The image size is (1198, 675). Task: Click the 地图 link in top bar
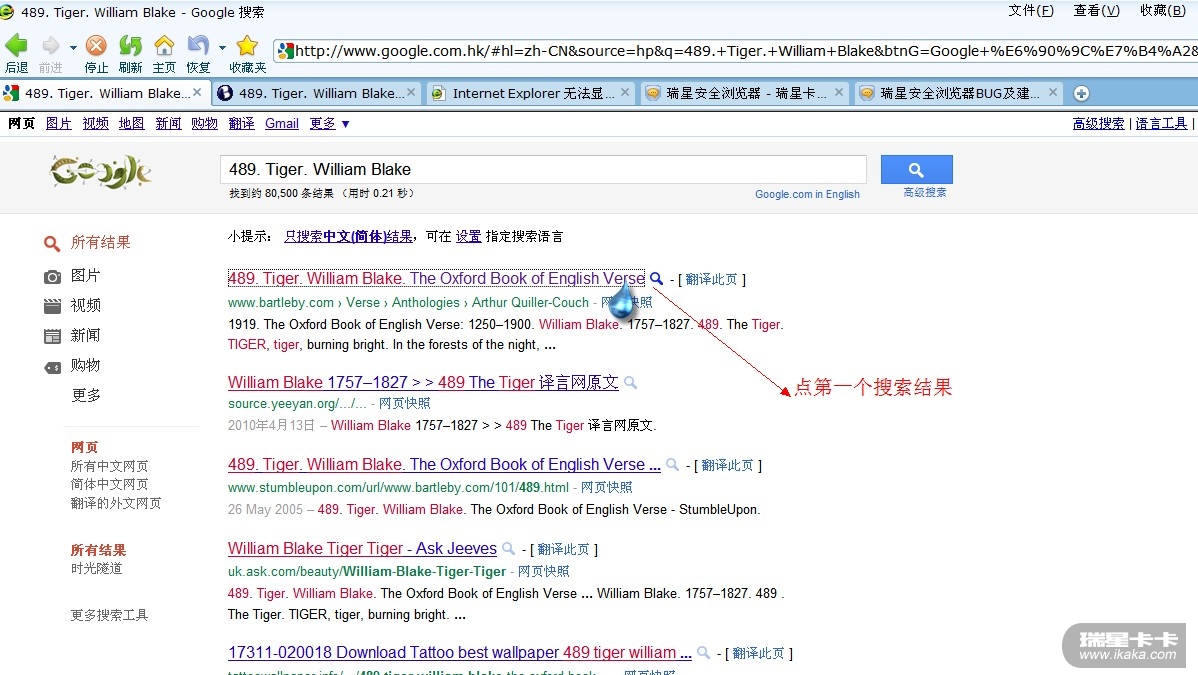pos(131,123)
